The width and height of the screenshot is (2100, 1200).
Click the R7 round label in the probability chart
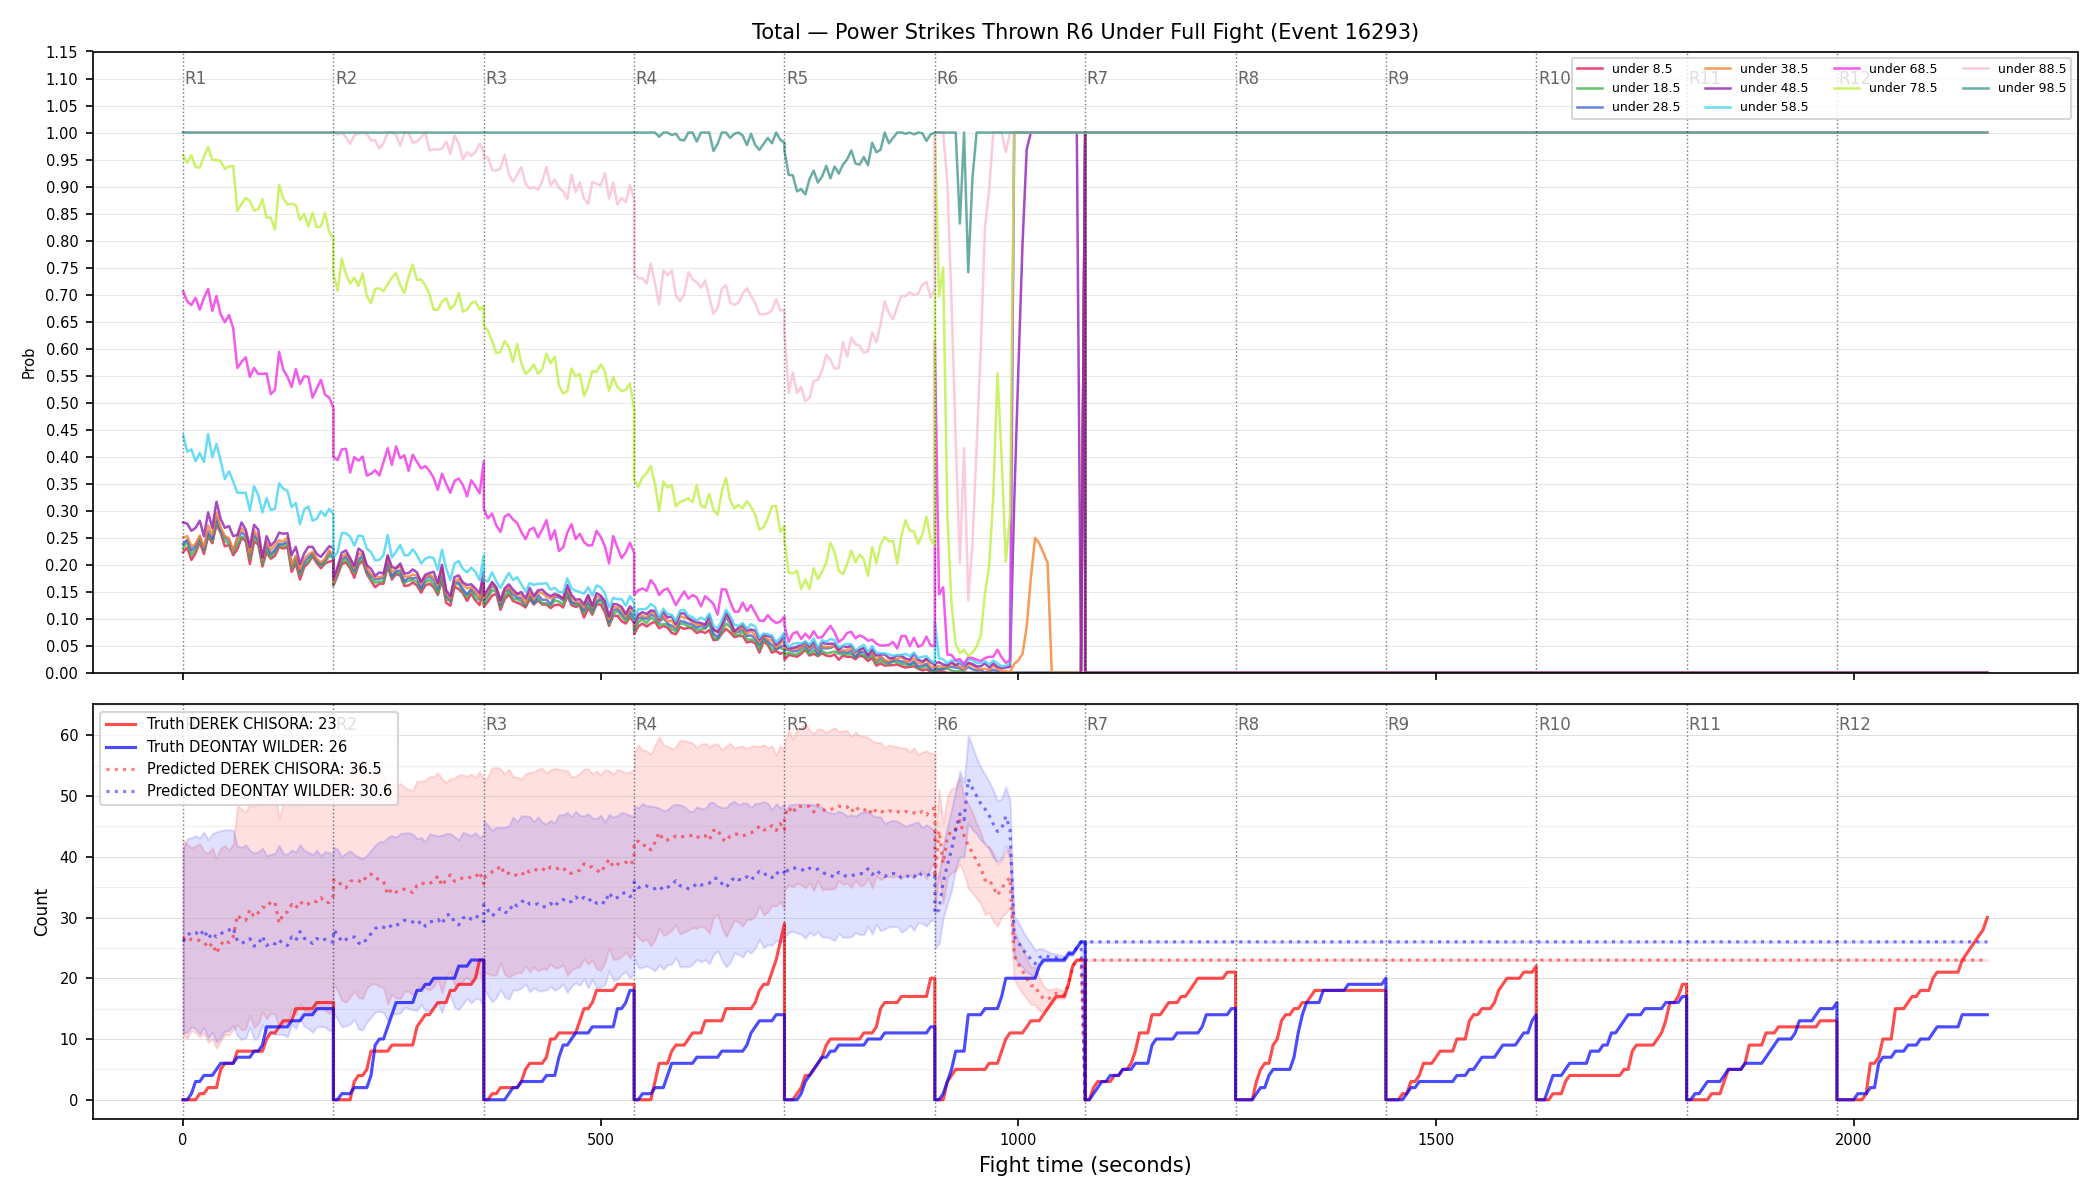[1097, 78]
